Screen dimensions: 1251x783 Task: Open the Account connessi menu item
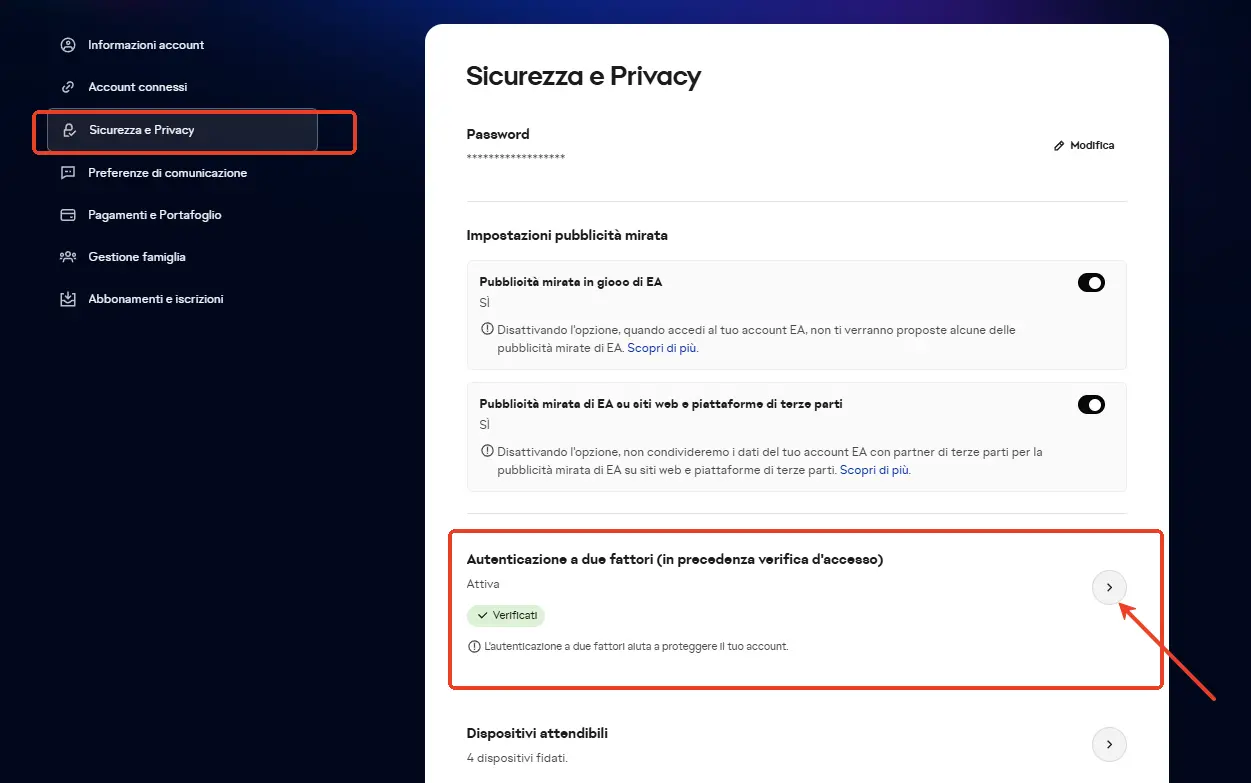tap(137, 87)
